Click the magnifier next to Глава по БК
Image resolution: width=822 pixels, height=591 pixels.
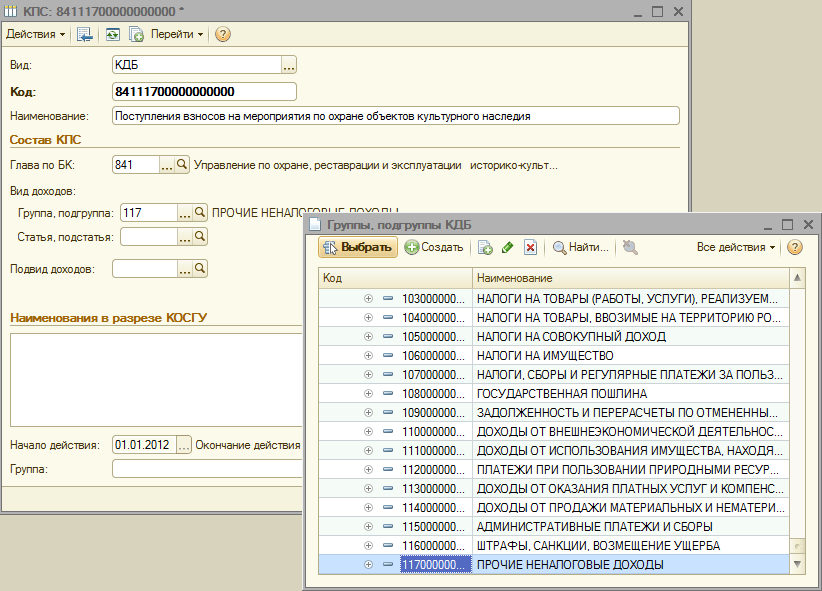tap(182, 164)
